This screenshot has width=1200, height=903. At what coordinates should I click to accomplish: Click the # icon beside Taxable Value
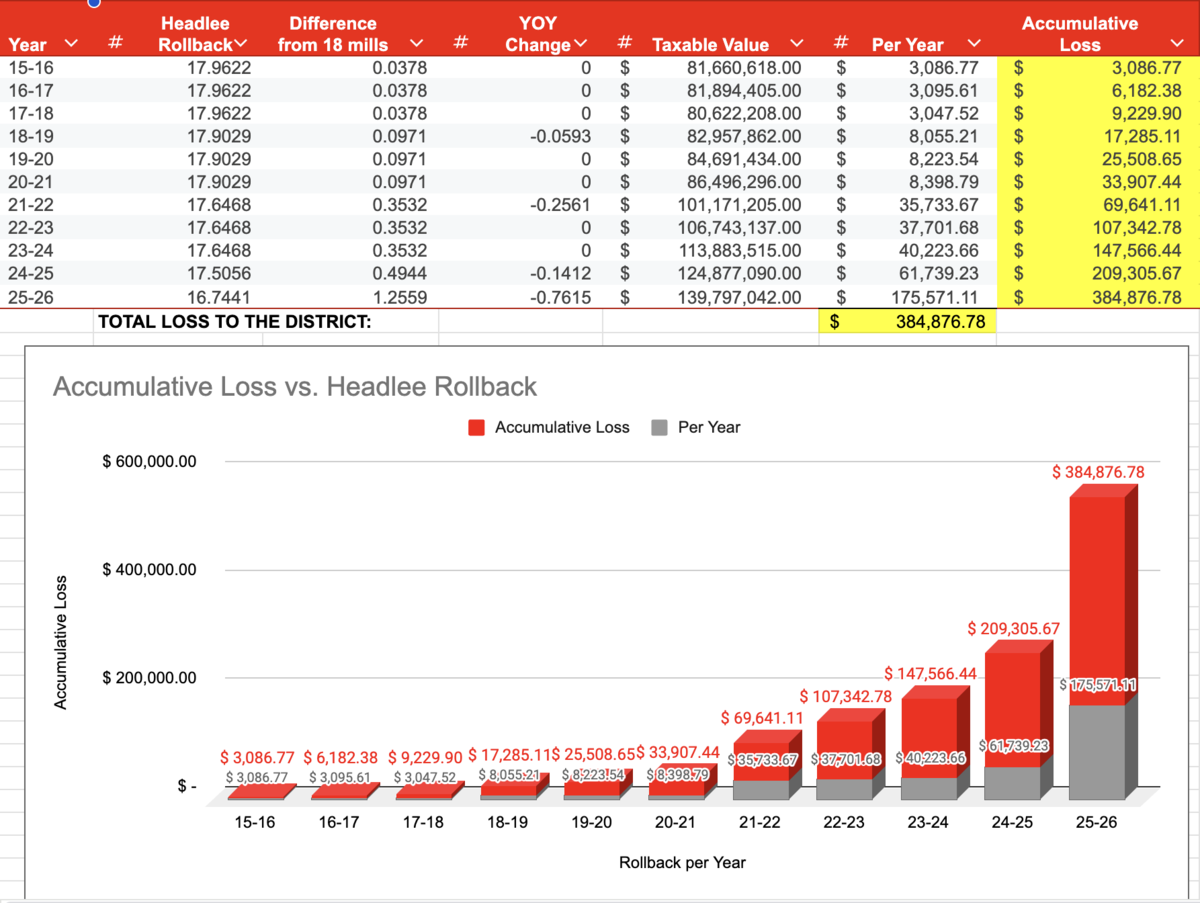click(x=840, y=44)
